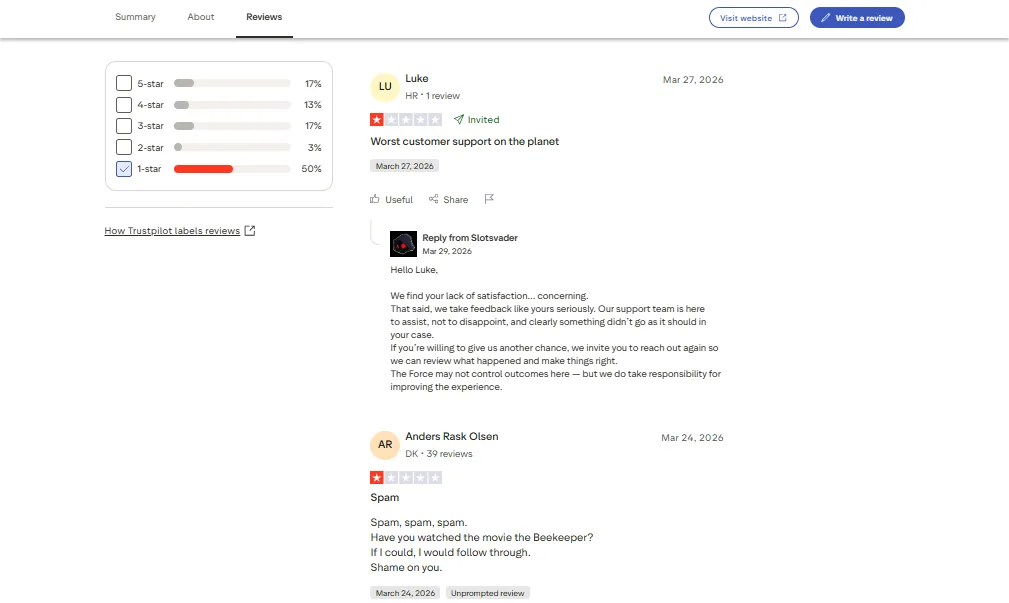Click the 13% label for 4-star
Image resolution: width=1009 pixels, height=603 pixels.
click(x=313, y=104)
